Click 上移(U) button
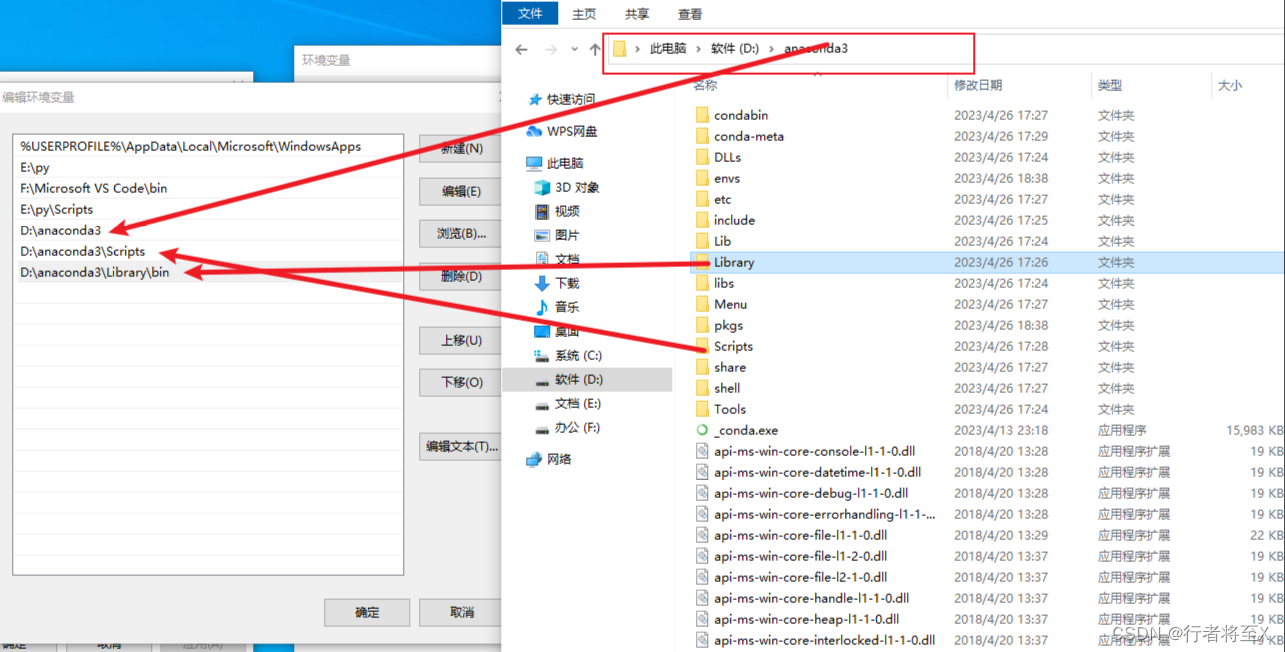 click(x=460, y=340)
